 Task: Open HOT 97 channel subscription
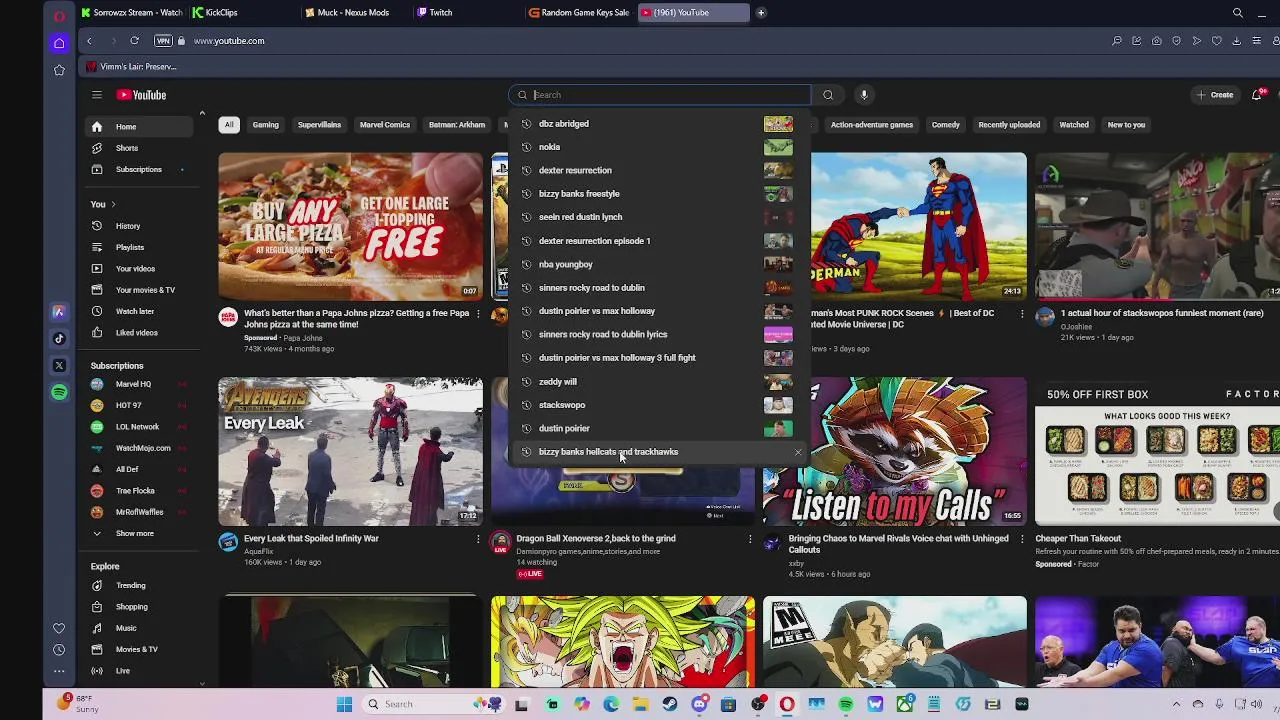139,405
